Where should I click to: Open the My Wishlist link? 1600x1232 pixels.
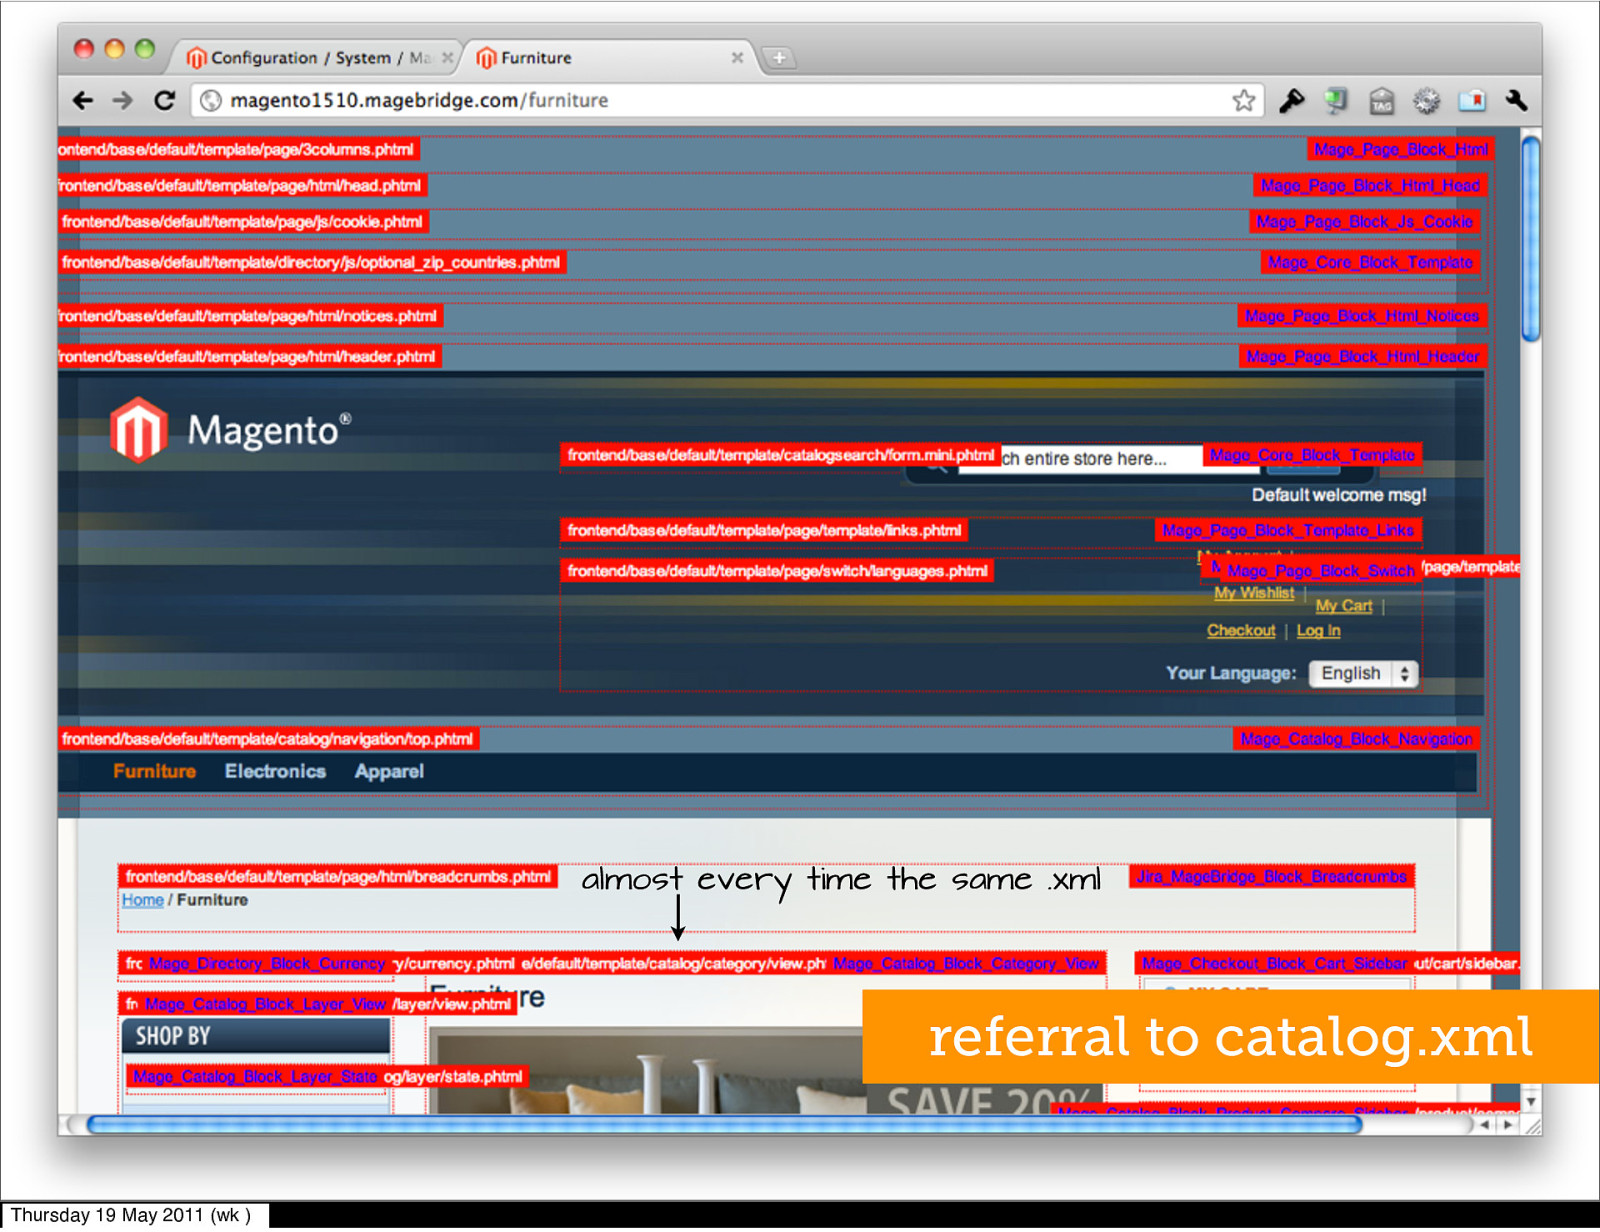(x=1254, y=593)
